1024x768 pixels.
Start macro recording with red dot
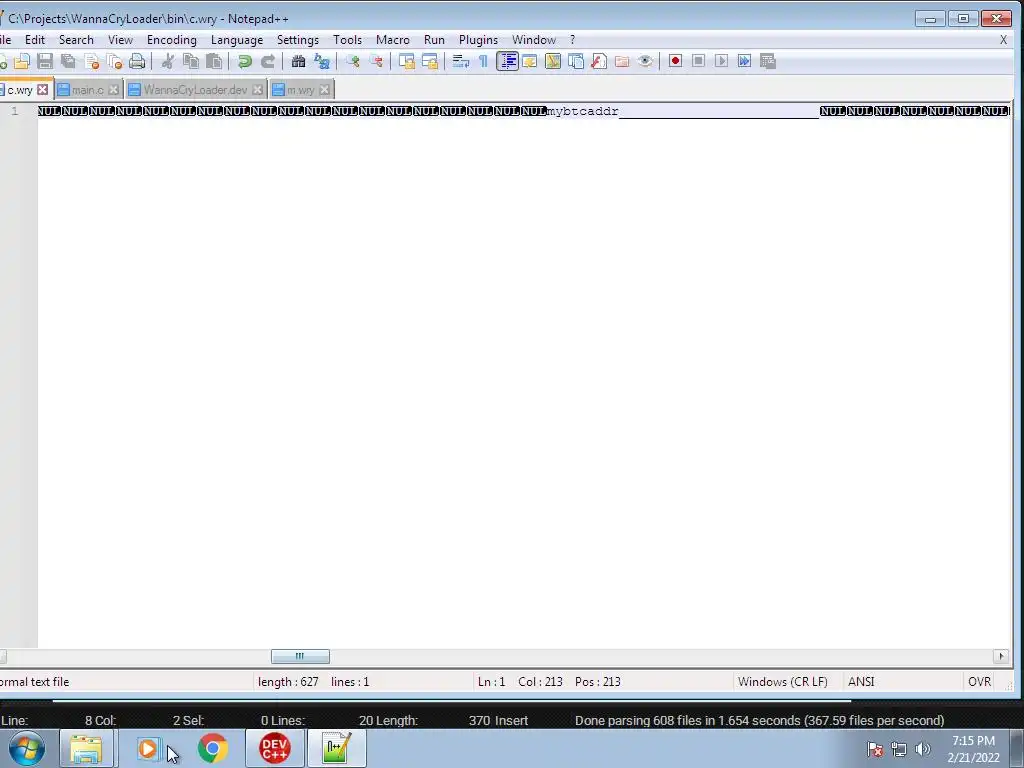(x=675, y=61)
